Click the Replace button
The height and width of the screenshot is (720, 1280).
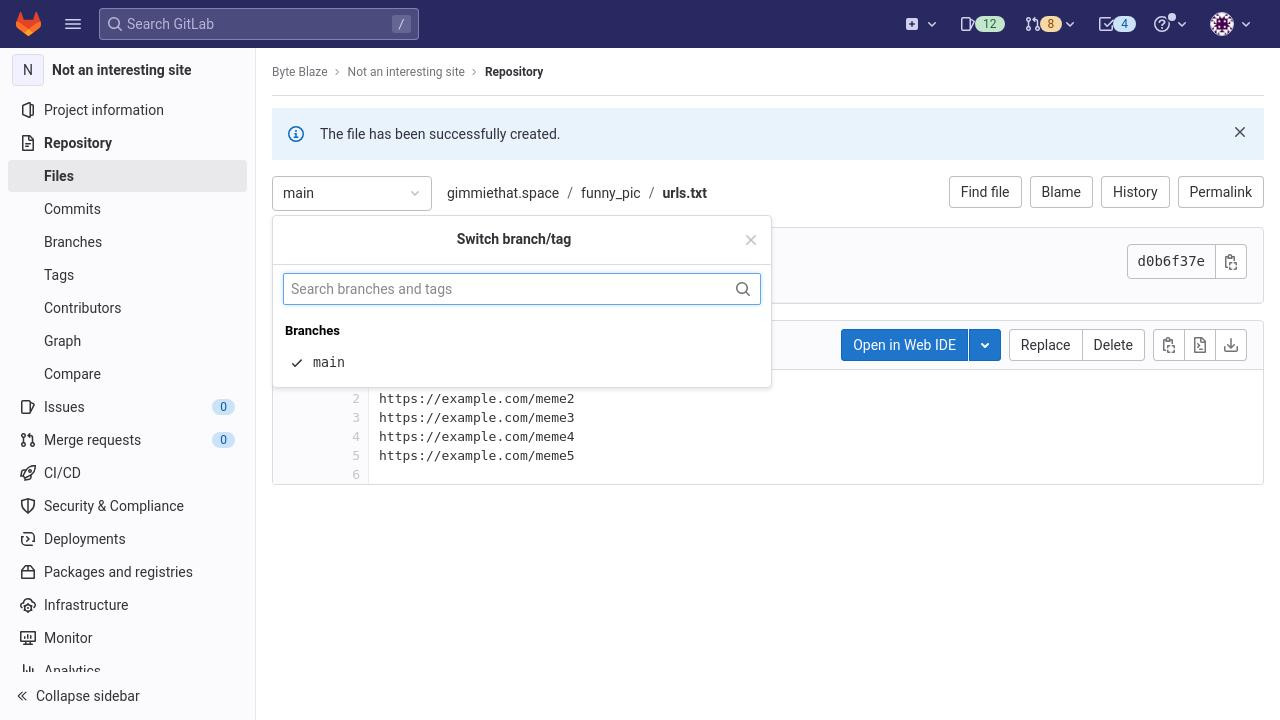click(x=1045, y=345)
